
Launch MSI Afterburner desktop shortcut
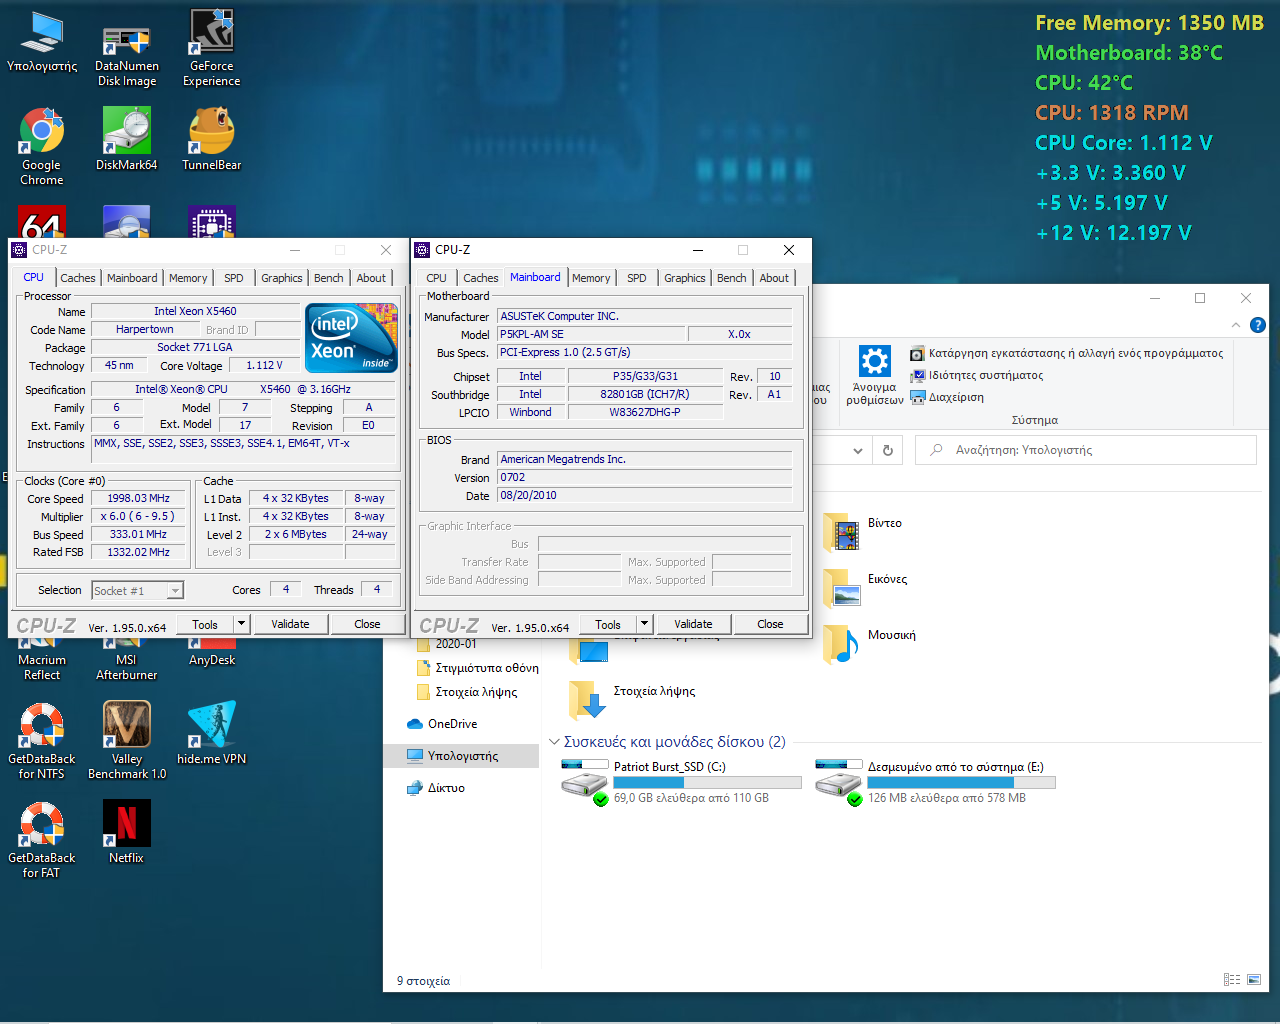tap(127, 660)
